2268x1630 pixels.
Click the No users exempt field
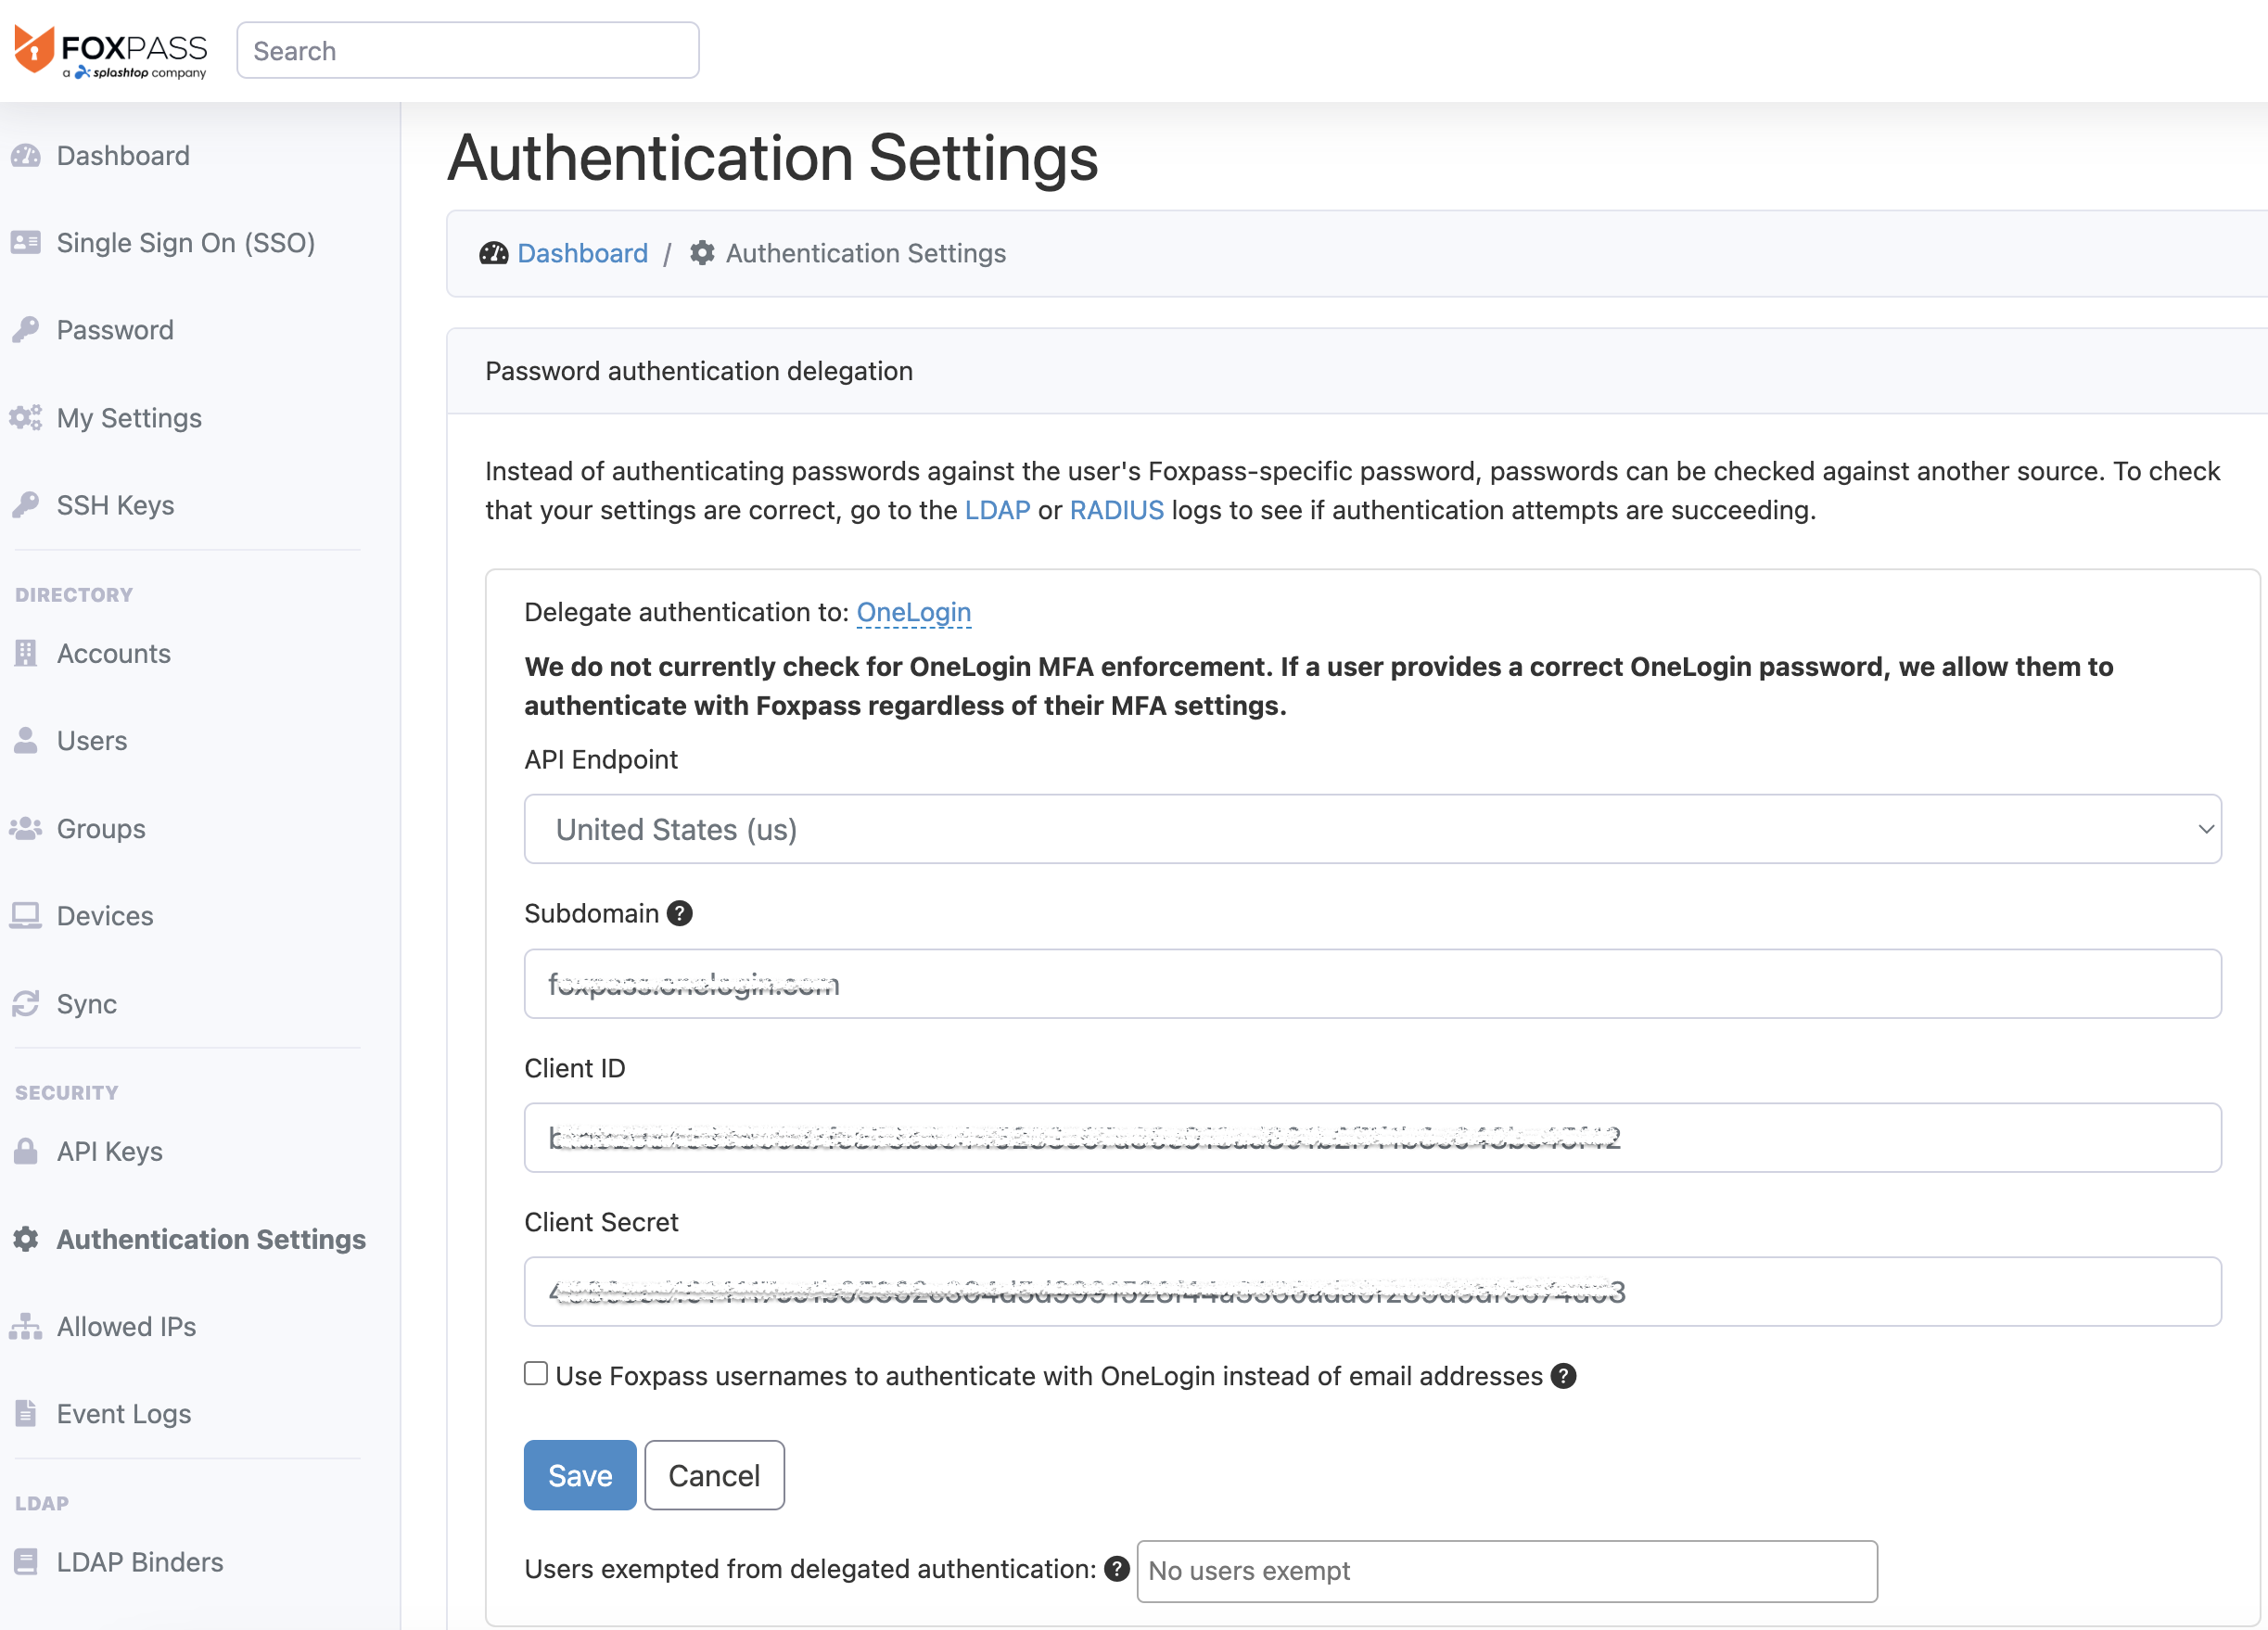pyautogui.click(x=1507, y=1572)
